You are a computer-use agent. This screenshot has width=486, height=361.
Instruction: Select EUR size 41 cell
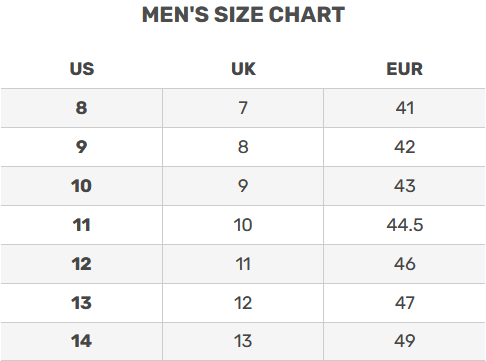[404, 108]
